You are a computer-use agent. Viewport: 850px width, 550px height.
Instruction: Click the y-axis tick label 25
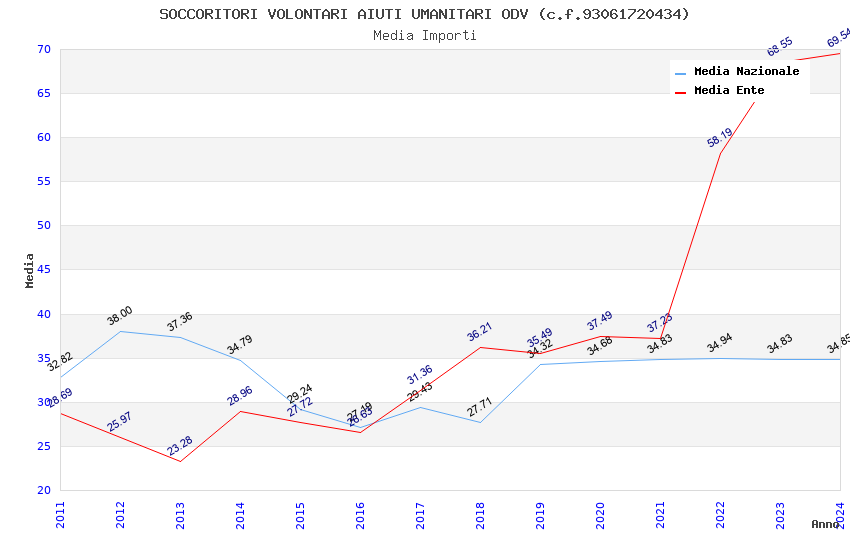(x=44, y=447)
